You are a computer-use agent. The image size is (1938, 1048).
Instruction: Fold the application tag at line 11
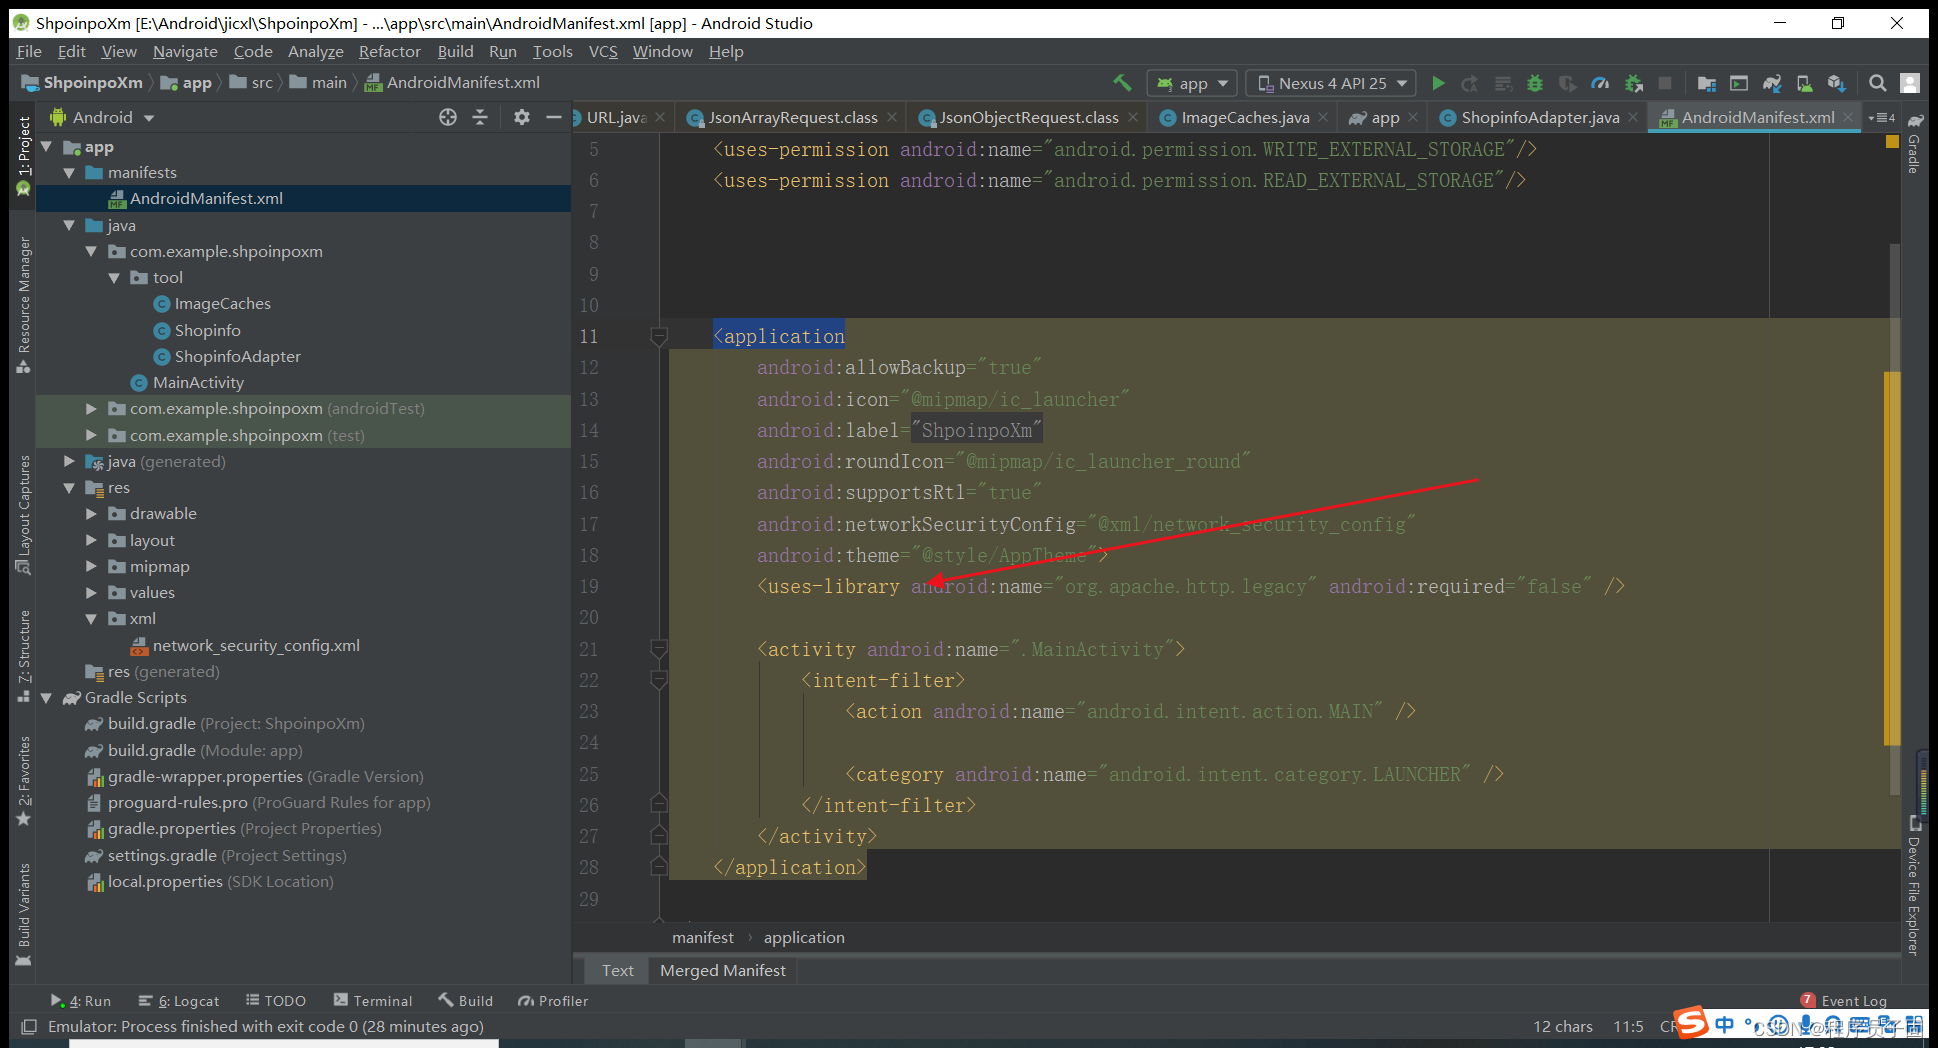tap(658, 337)
